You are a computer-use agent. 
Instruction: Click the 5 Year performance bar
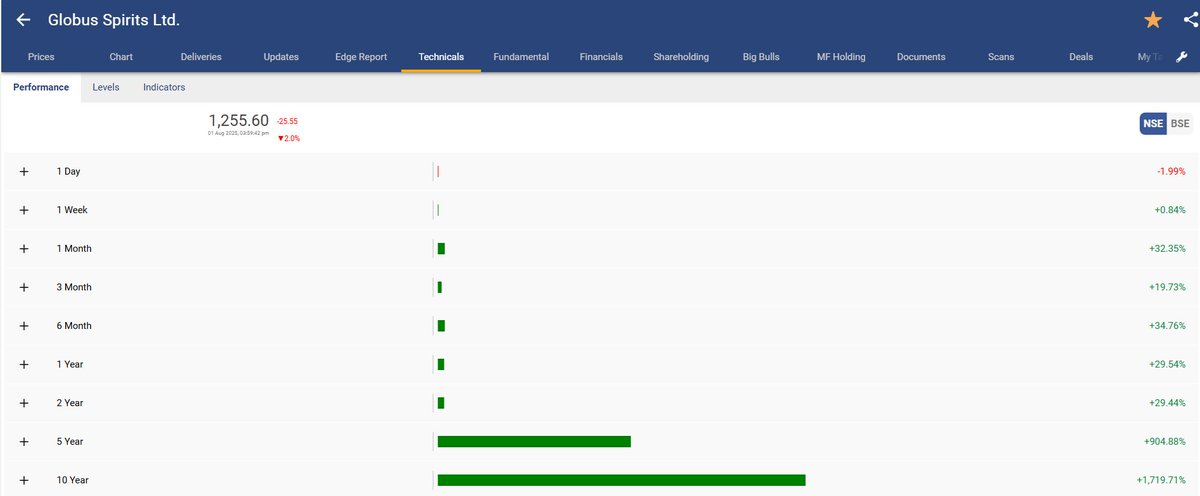click(534, 441)
